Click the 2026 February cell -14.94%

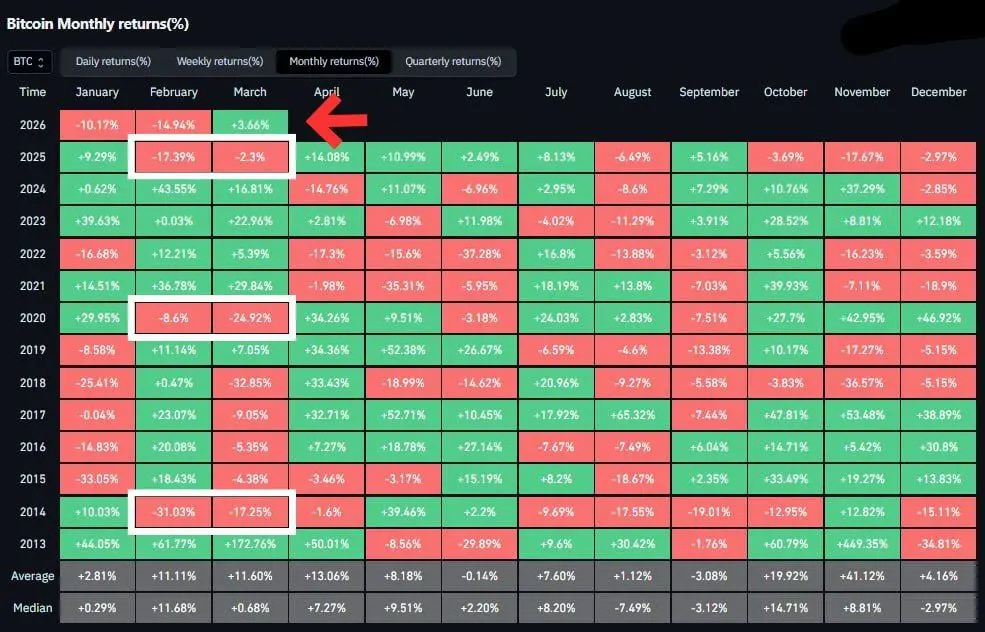tap(174, 125)
